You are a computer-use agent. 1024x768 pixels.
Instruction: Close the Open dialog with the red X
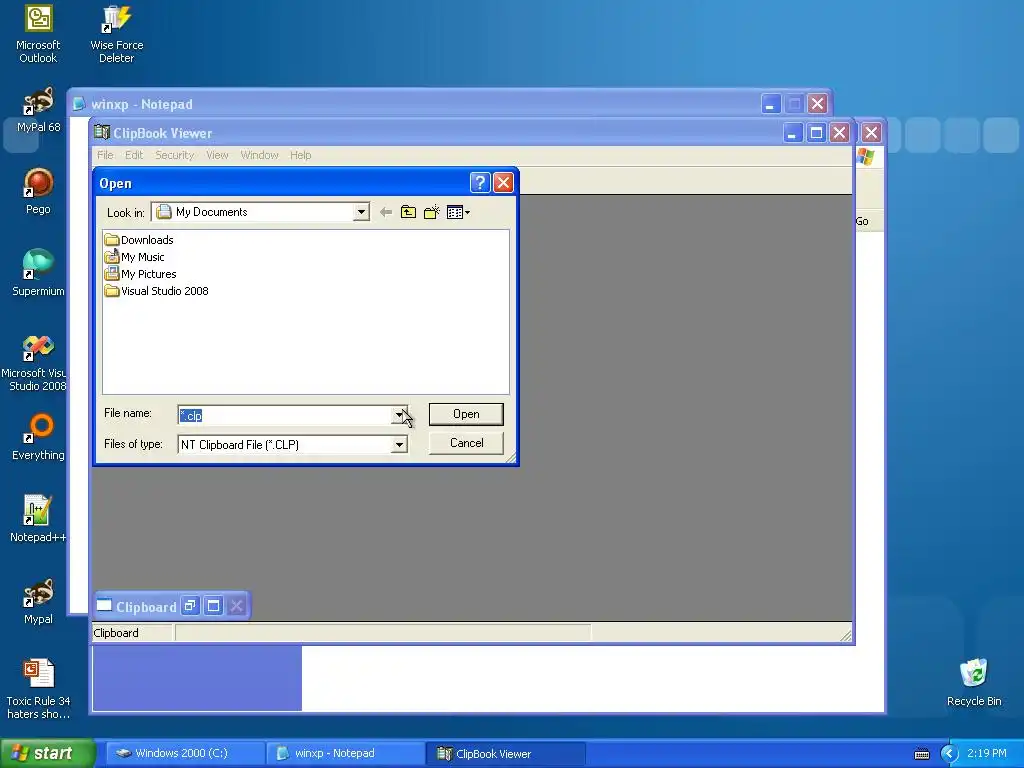click(503, 183)
